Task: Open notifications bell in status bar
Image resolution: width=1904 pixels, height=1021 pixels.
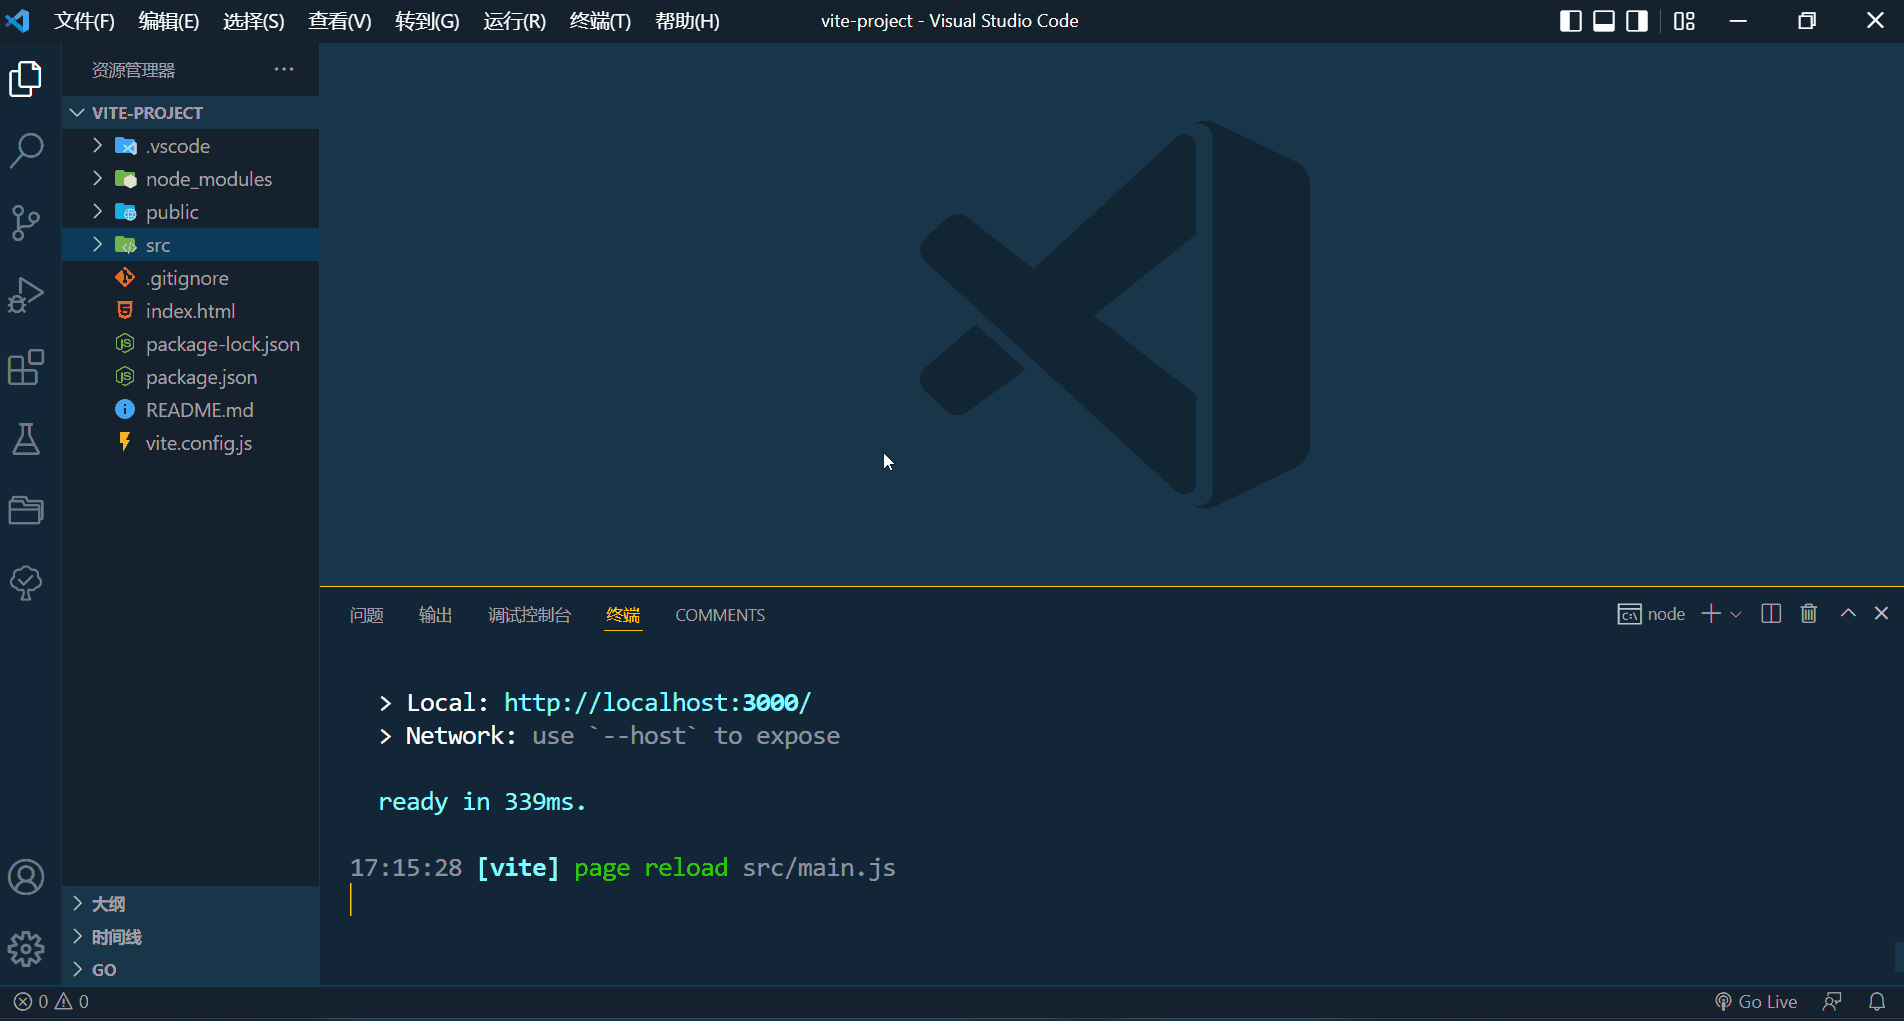Action: pos(1877,1001)
